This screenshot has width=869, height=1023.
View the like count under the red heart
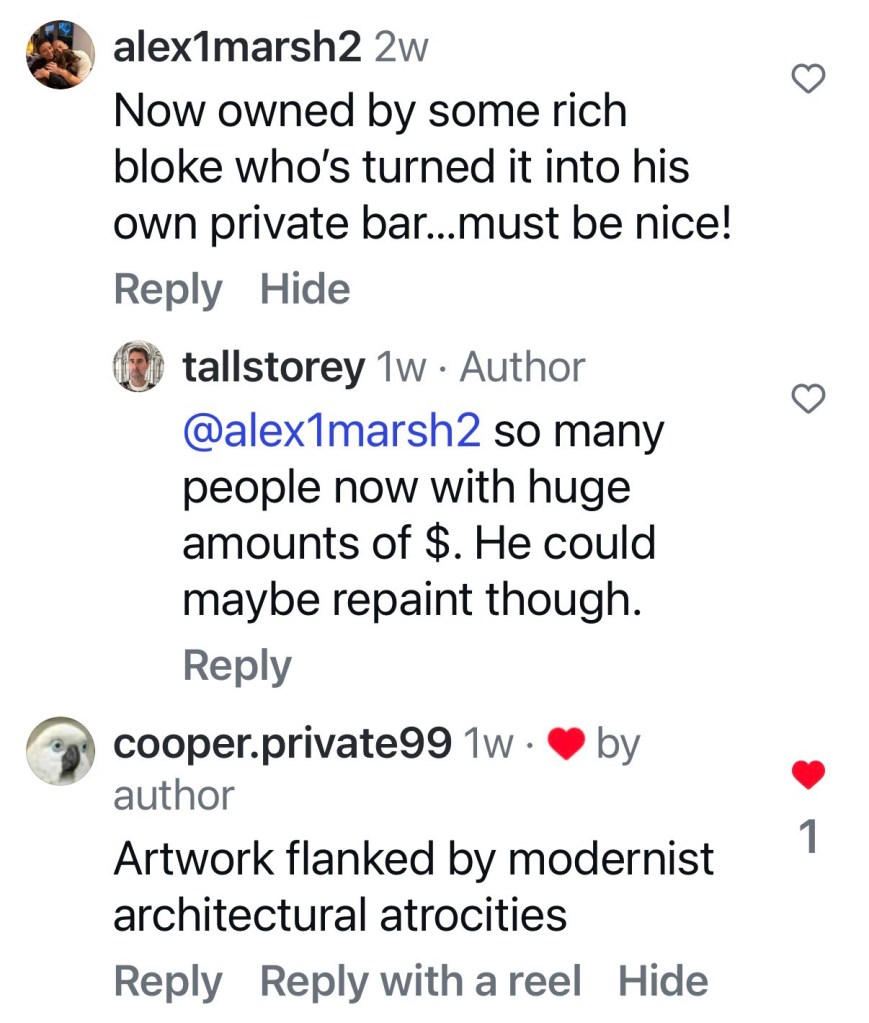click(x=809, y=840)
